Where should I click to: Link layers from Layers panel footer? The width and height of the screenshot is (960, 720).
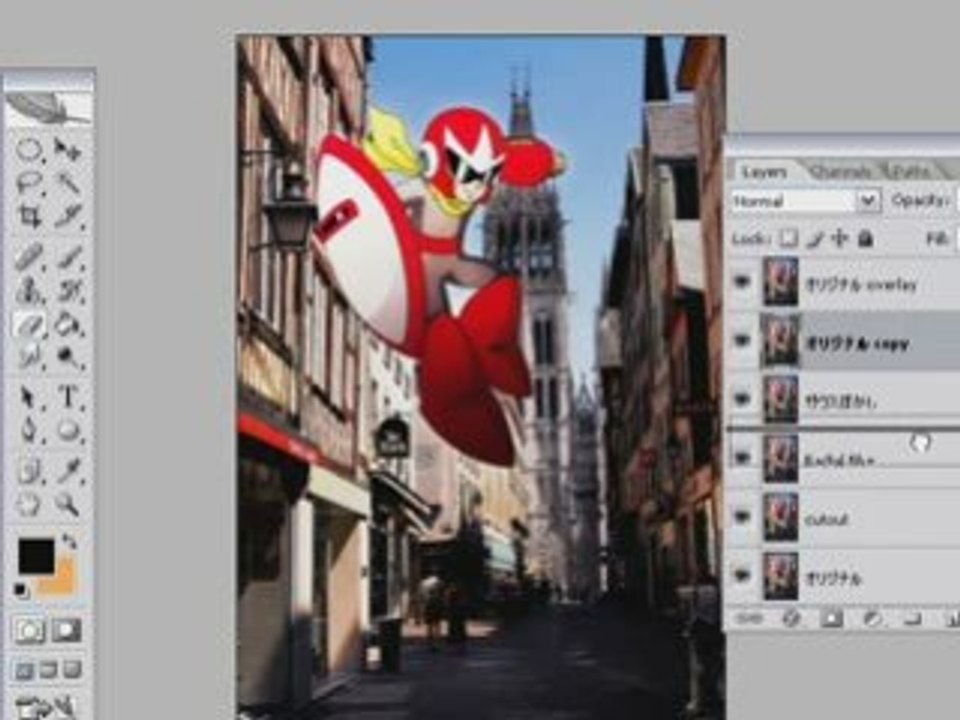click(747, 619)
